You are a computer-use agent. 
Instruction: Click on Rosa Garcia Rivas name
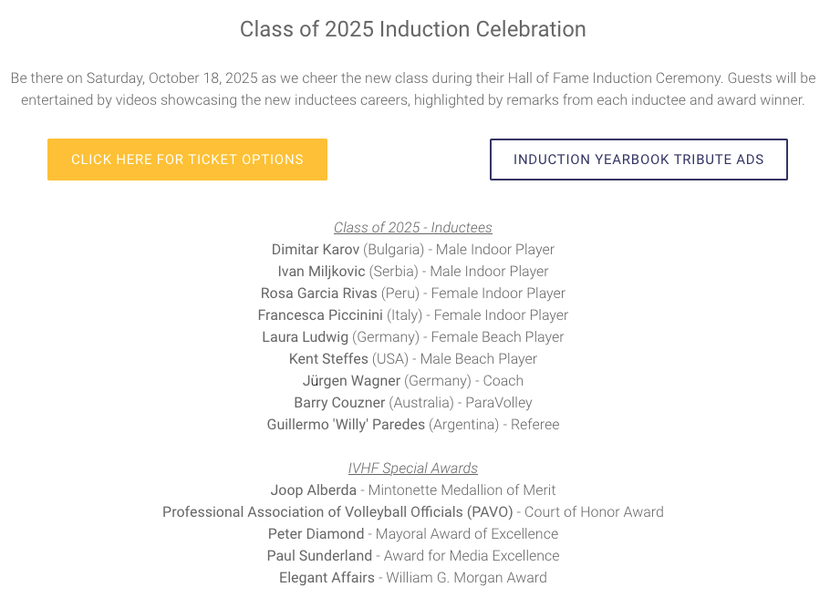(x=319, y=293)
